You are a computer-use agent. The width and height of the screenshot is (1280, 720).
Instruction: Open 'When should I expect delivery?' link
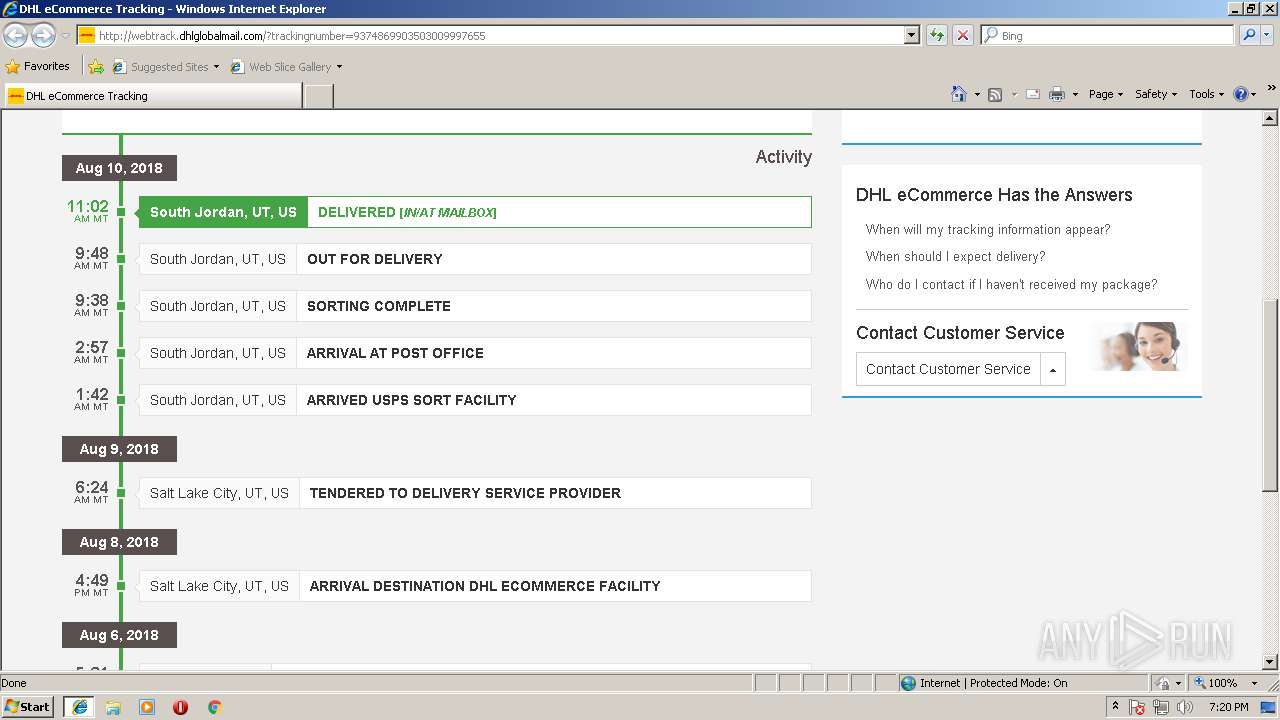(956, 256)
